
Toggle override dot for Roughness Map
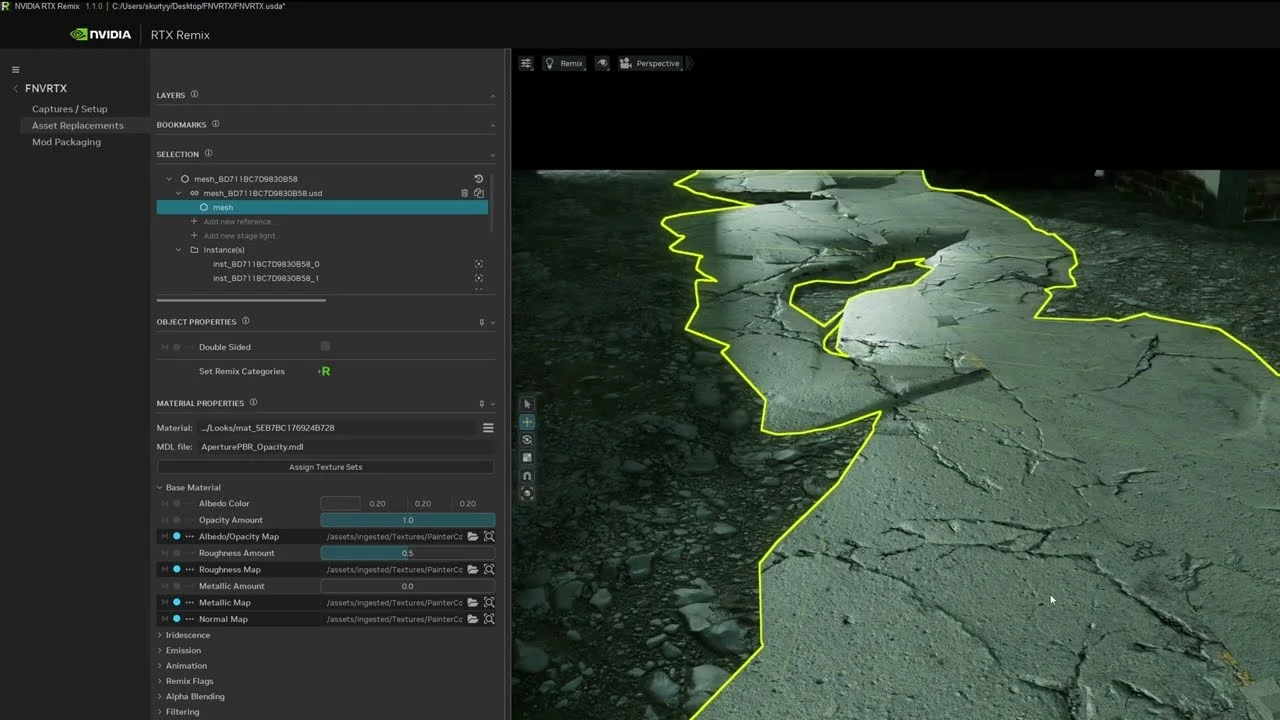(x=177, y=570)
